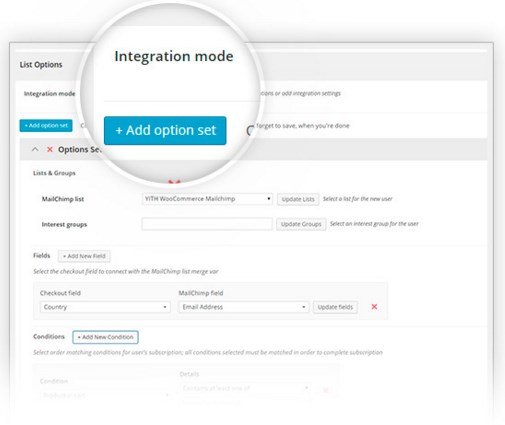Click the small 'Integration mode' label
Viewport: 505px width, 425px height.
tap(49, 94)
